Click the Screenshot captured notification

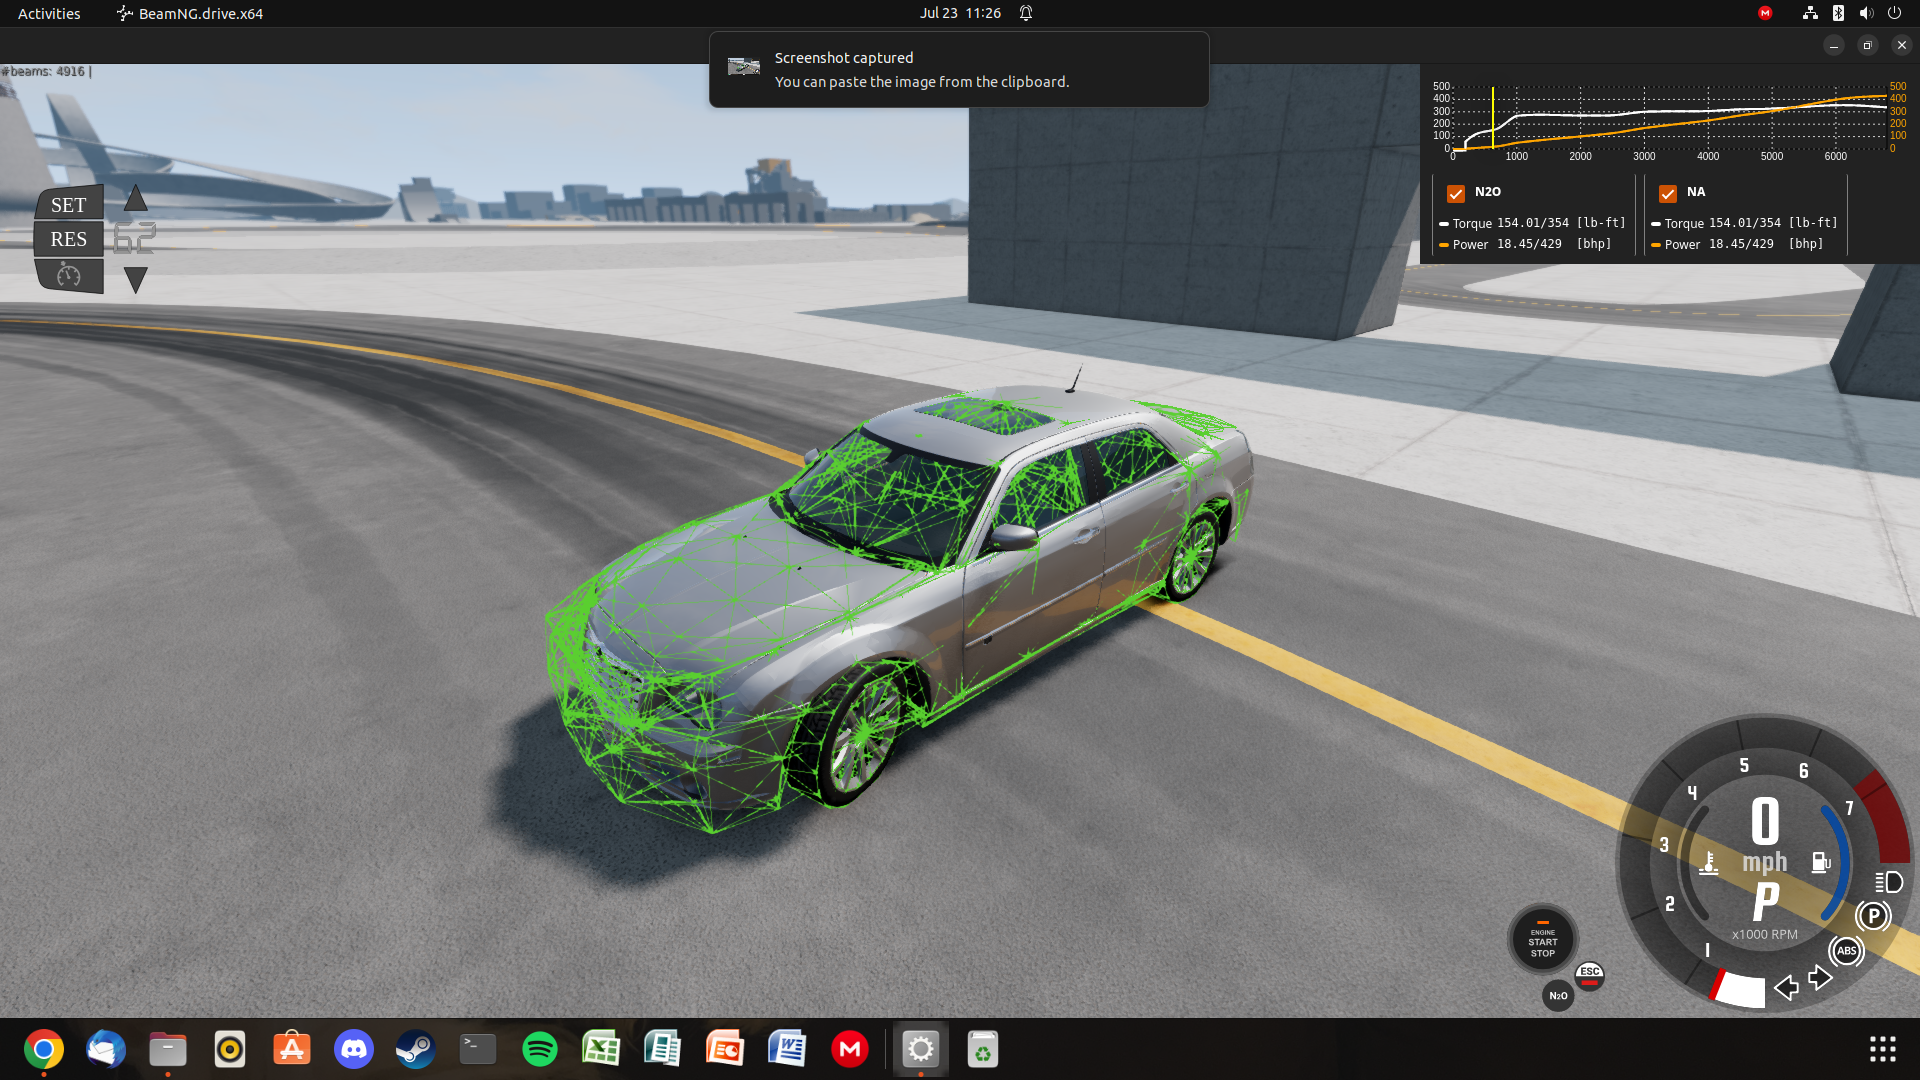point(959,69)
